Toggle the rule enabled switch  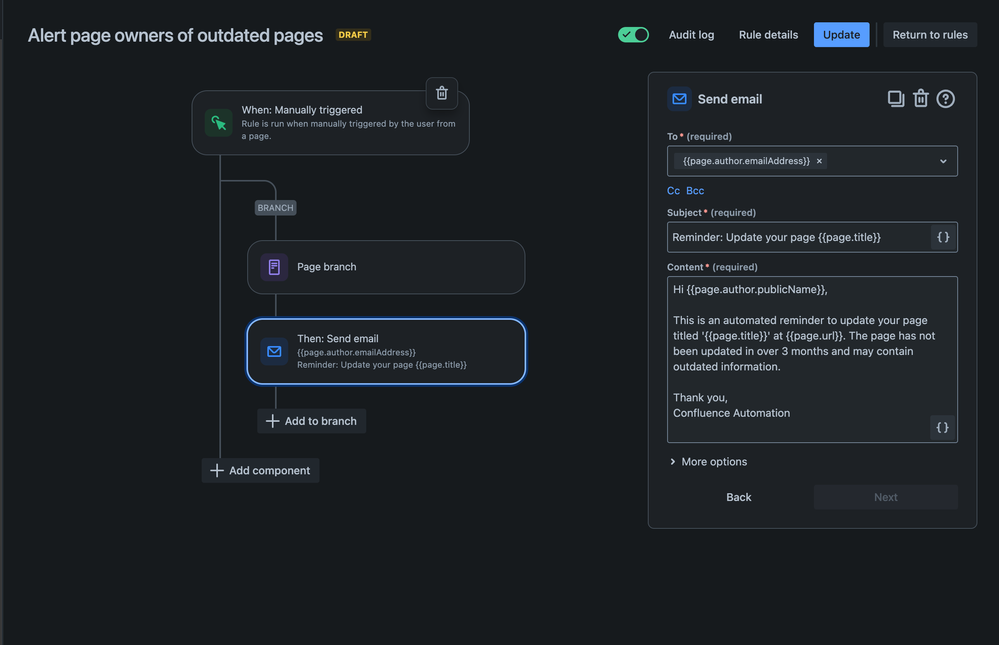click(x=633, y=34)
